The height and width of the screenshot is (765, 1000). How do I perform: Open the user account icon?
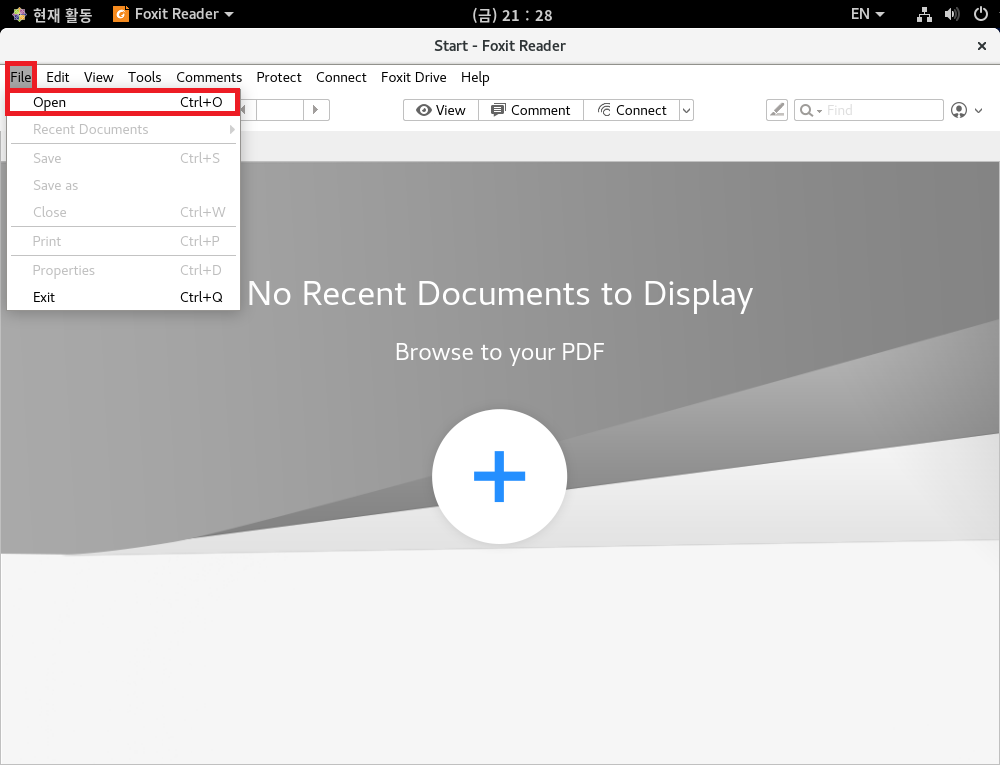[959, 110]
